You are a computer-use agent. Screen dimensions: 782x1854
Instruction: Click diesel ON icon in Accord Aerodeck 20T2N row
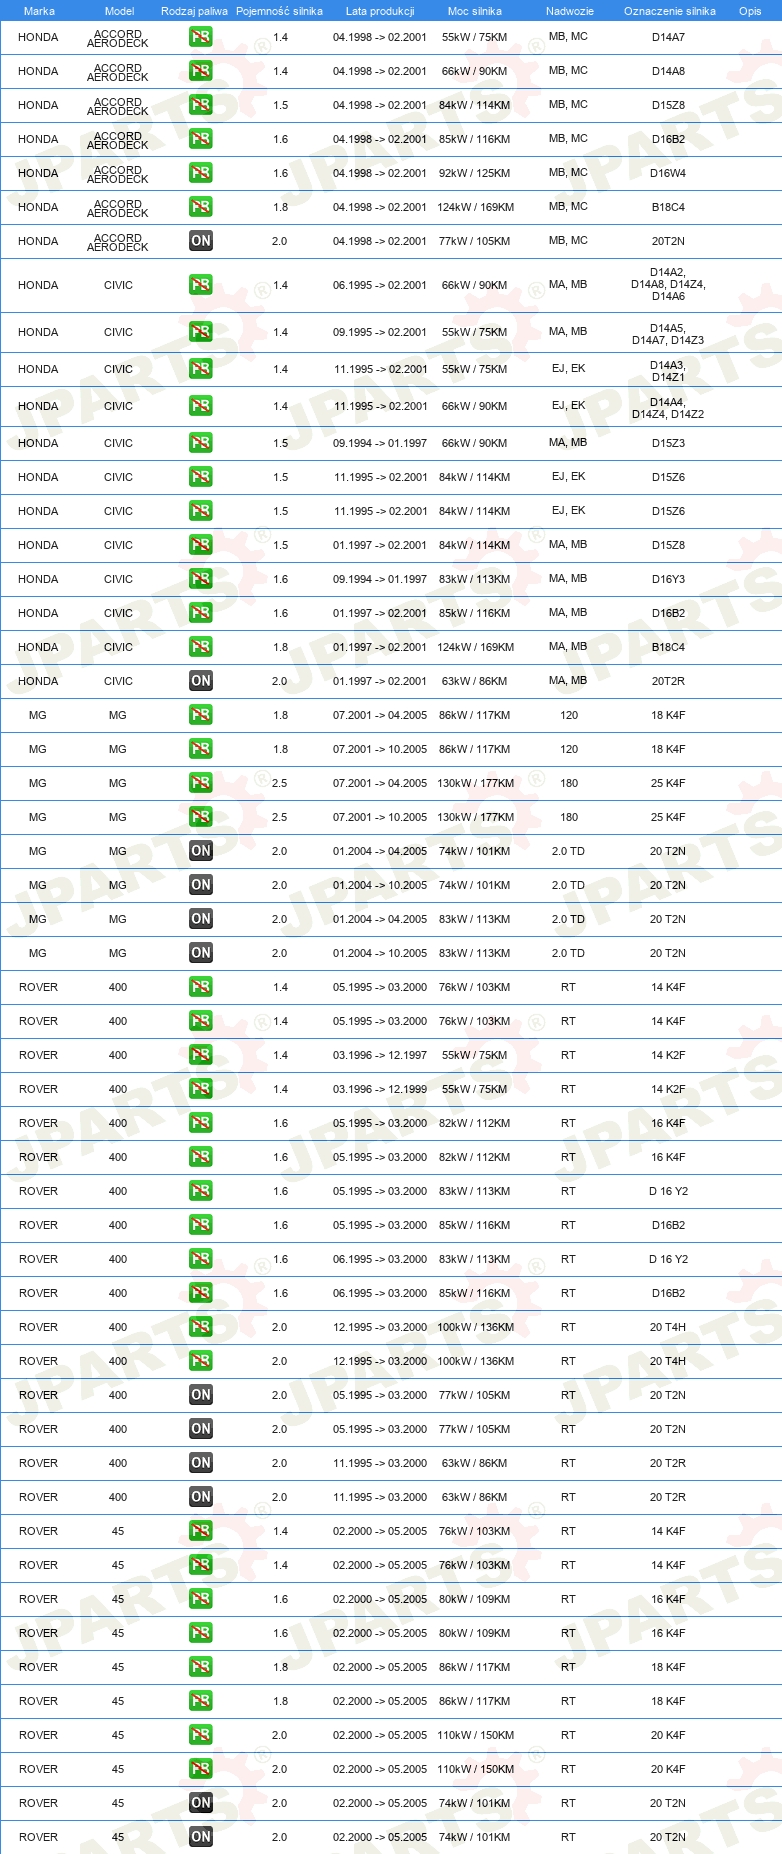[x=201, y=241]
